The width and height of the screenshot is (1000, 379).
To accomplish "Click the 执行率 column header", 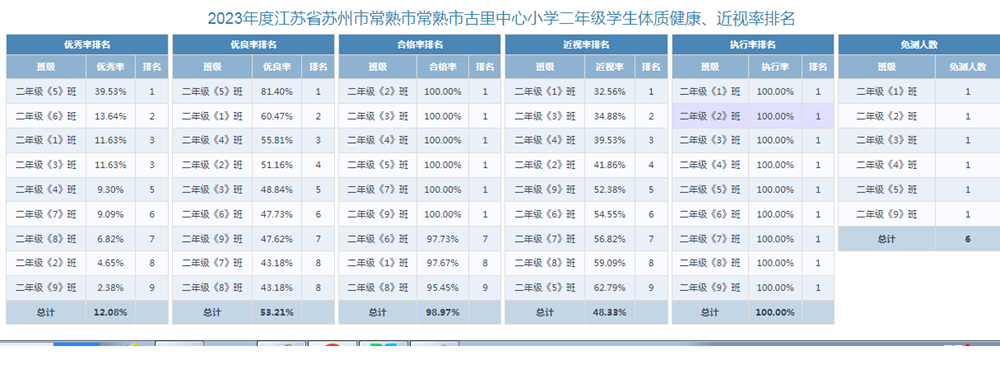I will point(777,66).
